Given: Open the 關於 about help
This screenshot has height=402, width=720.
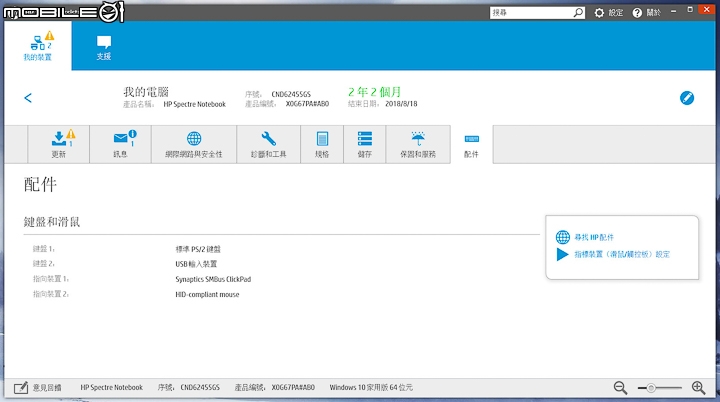Looking at the screenshot, I should 646,13.
